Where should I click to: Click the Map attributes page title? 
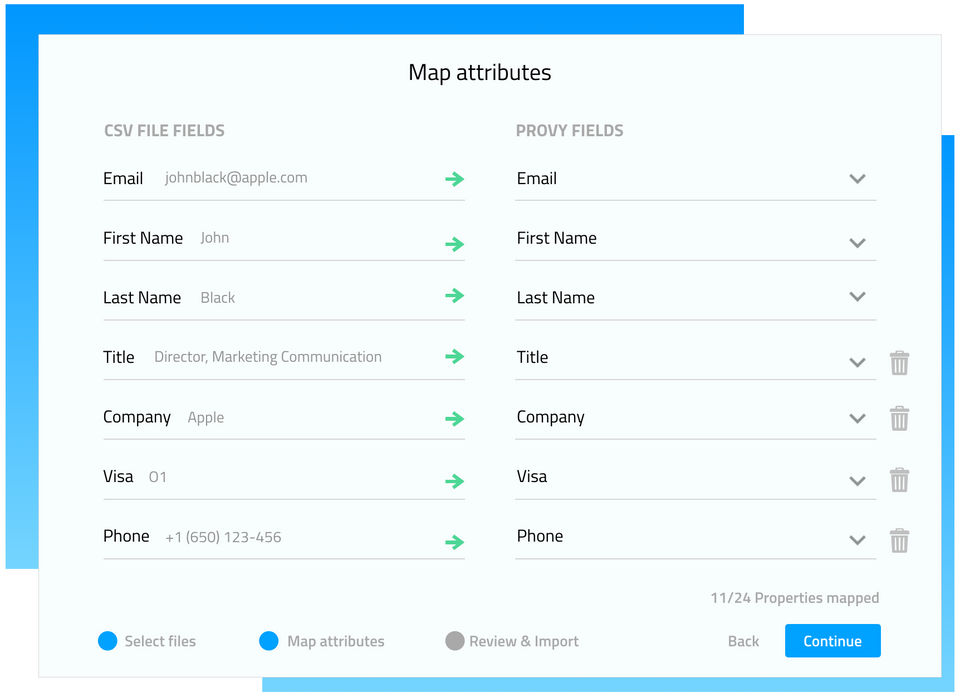[479, 72]
